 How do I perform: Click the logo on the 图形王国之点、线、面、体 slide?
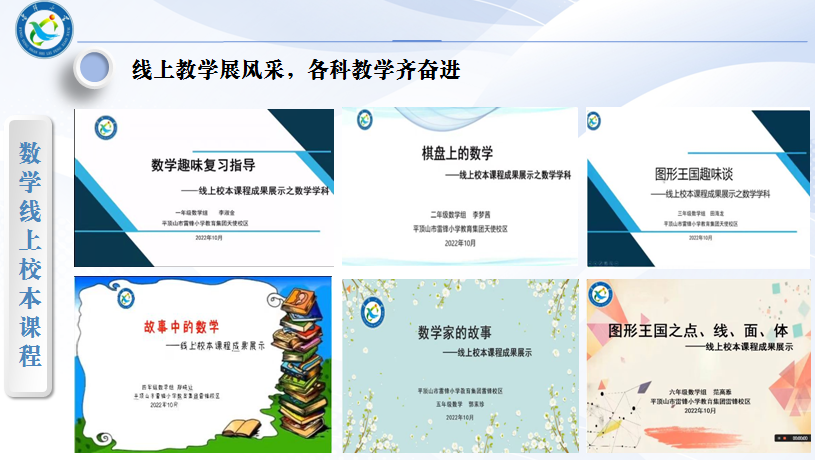601,296
